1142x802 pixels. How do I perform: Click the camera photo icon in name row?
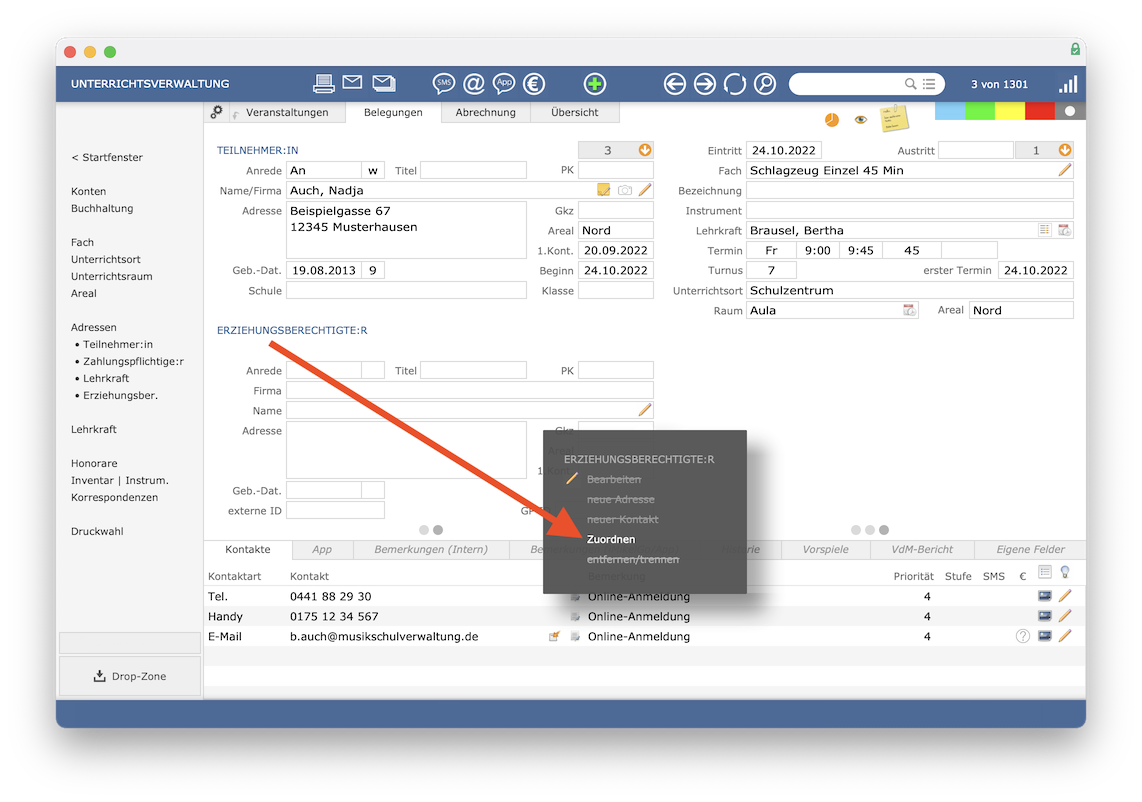click(x=625, y=190)
